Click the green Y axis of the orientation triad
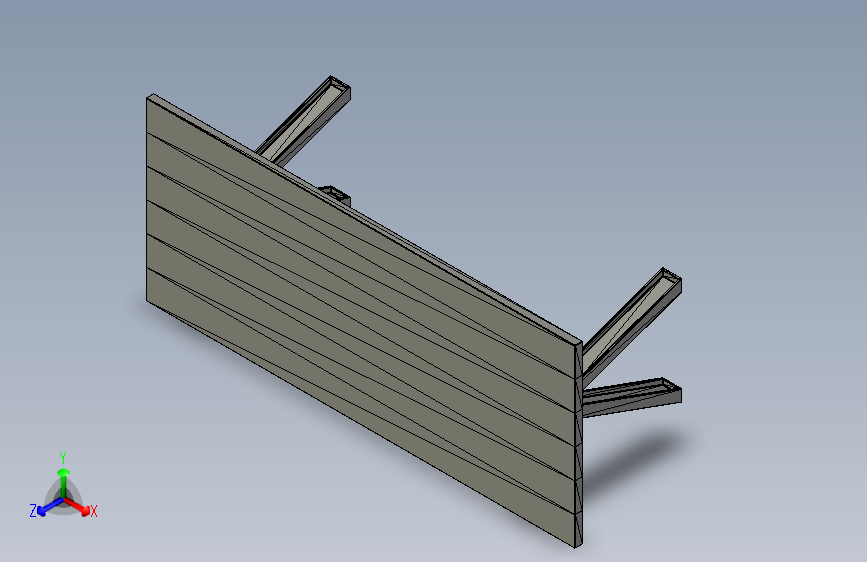 point(64,482)
